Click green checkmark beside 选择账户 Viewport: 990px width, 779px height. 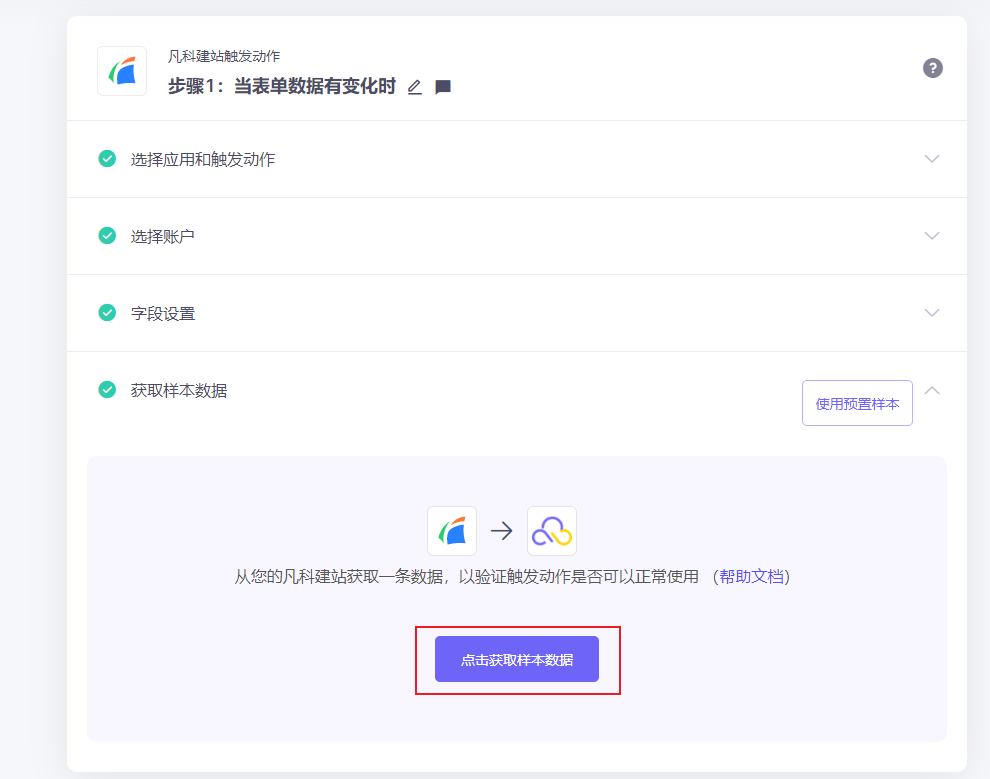tap(107, 235)
